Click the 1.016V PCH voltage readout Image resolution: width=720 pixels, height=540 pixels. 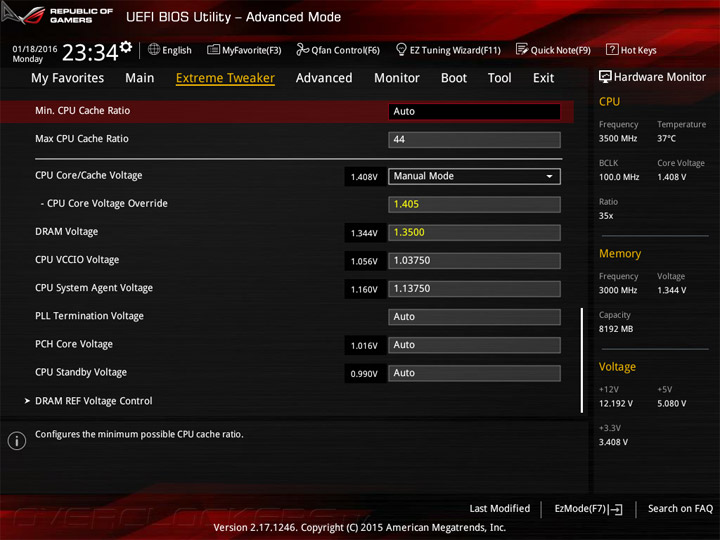click(365, 345)
